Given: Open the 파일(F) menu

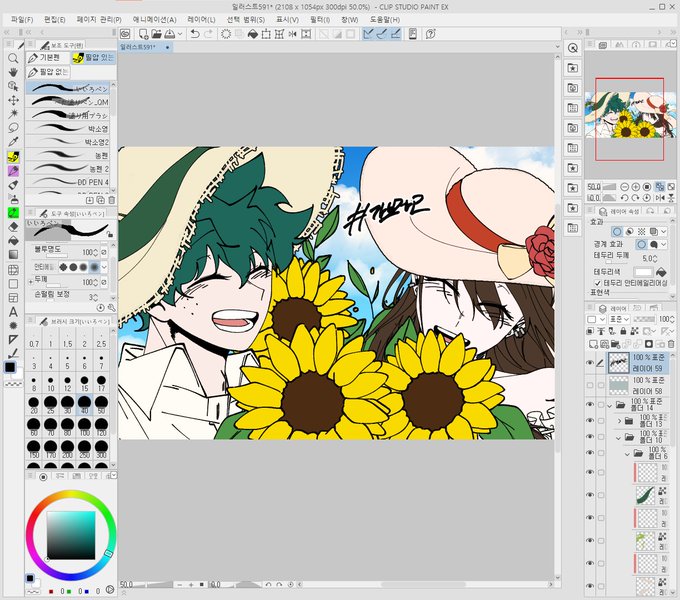Looking at the screenshot, I should pos(22,20).
